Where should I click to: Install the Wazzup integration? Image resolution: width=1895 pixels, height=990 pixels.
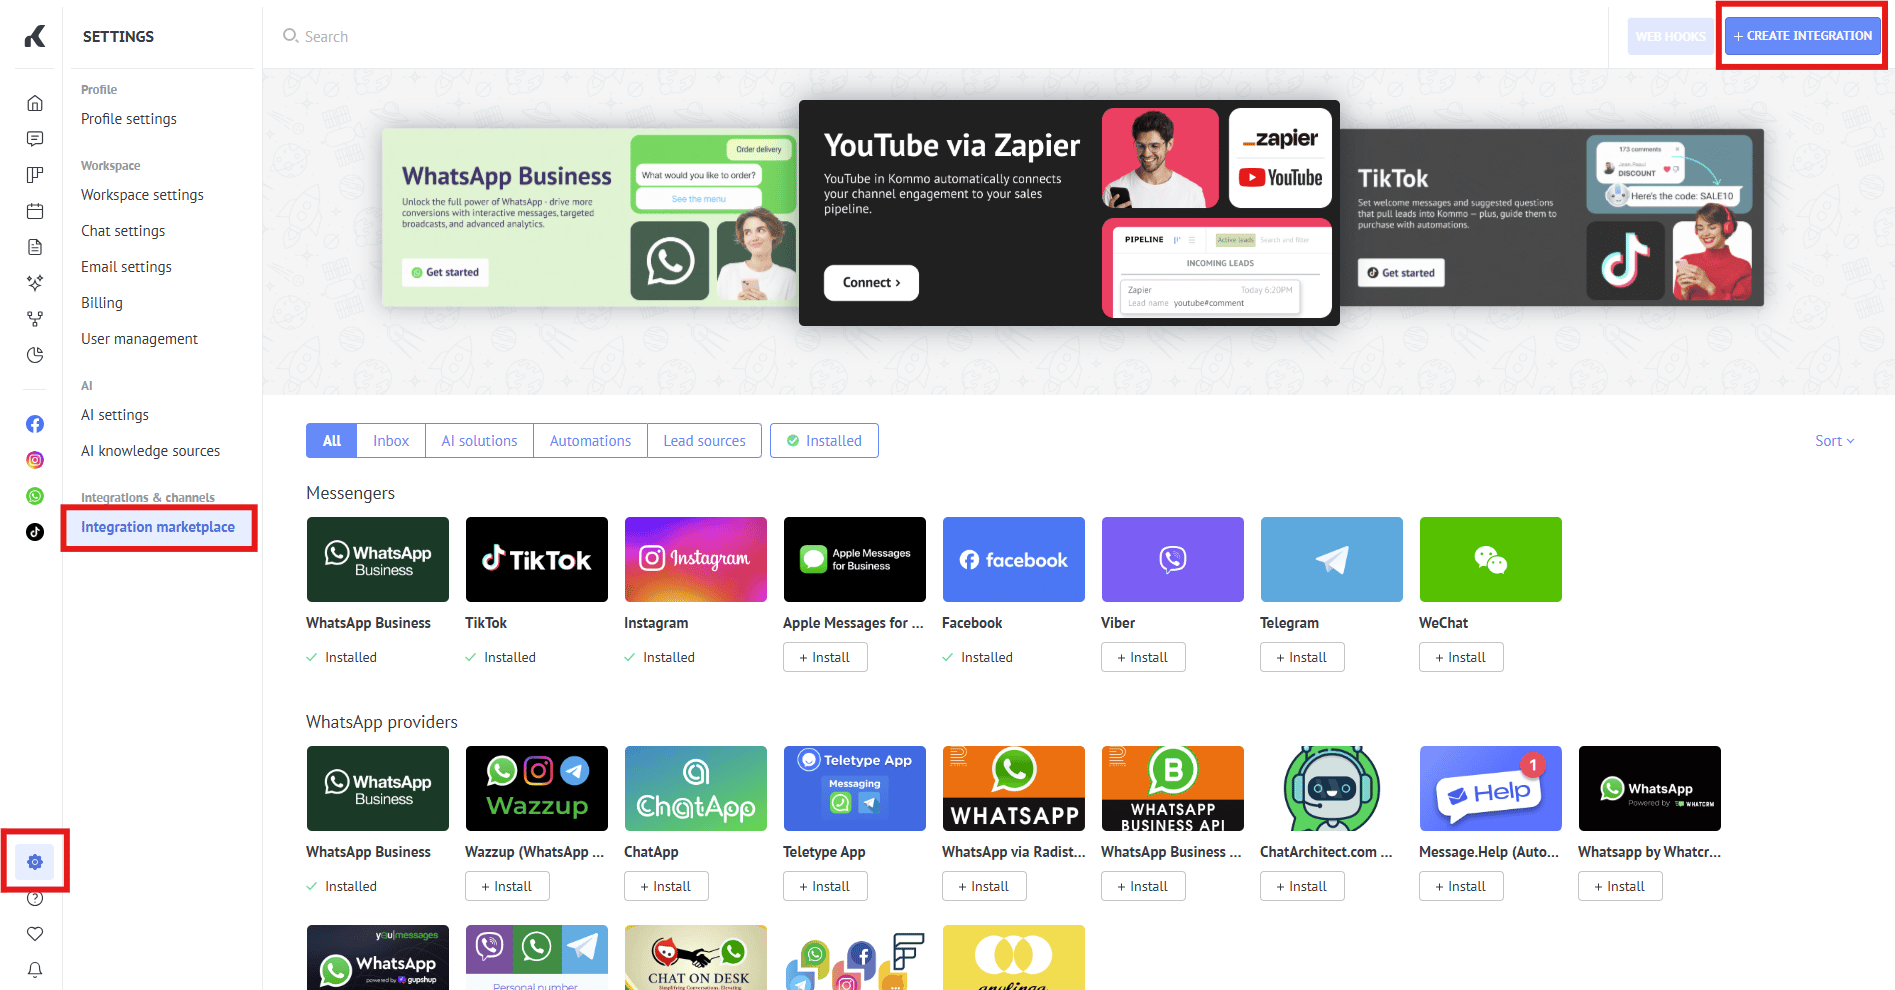(x=507, y=886)
